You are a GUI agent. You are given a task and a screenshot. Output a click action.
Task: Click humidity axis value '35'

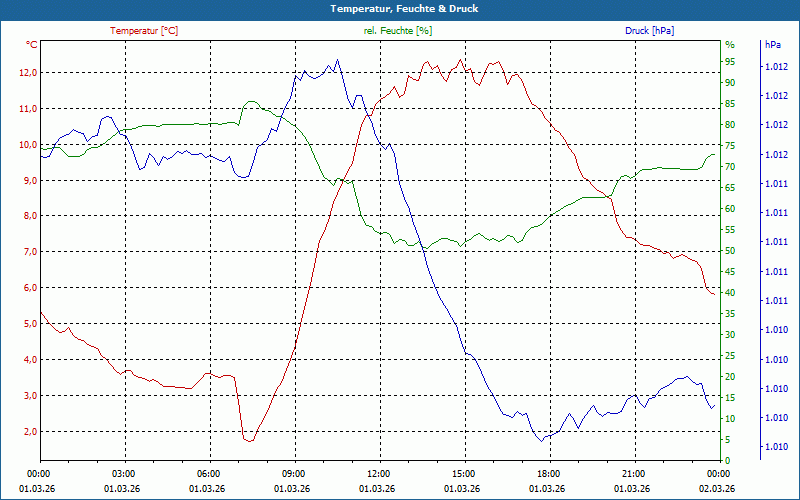point(730,314)
